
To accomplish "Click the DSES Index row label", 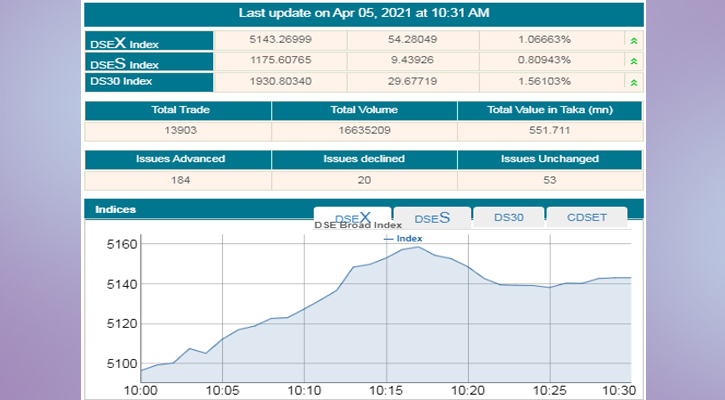I will [149, 62].
